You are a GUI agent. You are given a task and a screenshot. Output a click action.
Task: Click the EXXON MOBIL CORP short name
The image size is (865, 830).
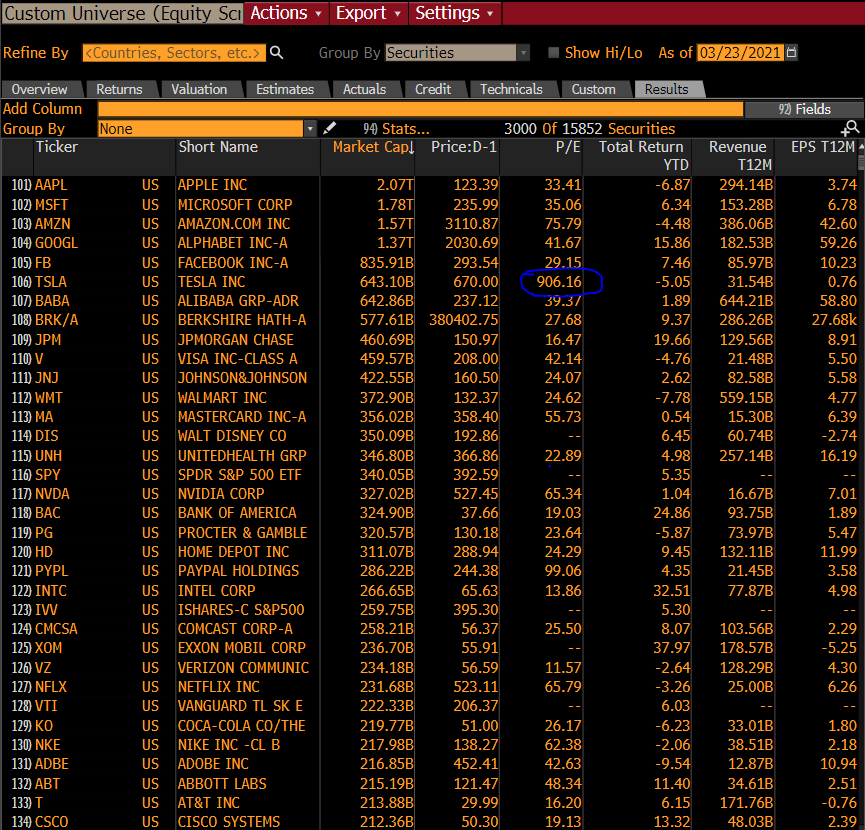click(242, 648)
